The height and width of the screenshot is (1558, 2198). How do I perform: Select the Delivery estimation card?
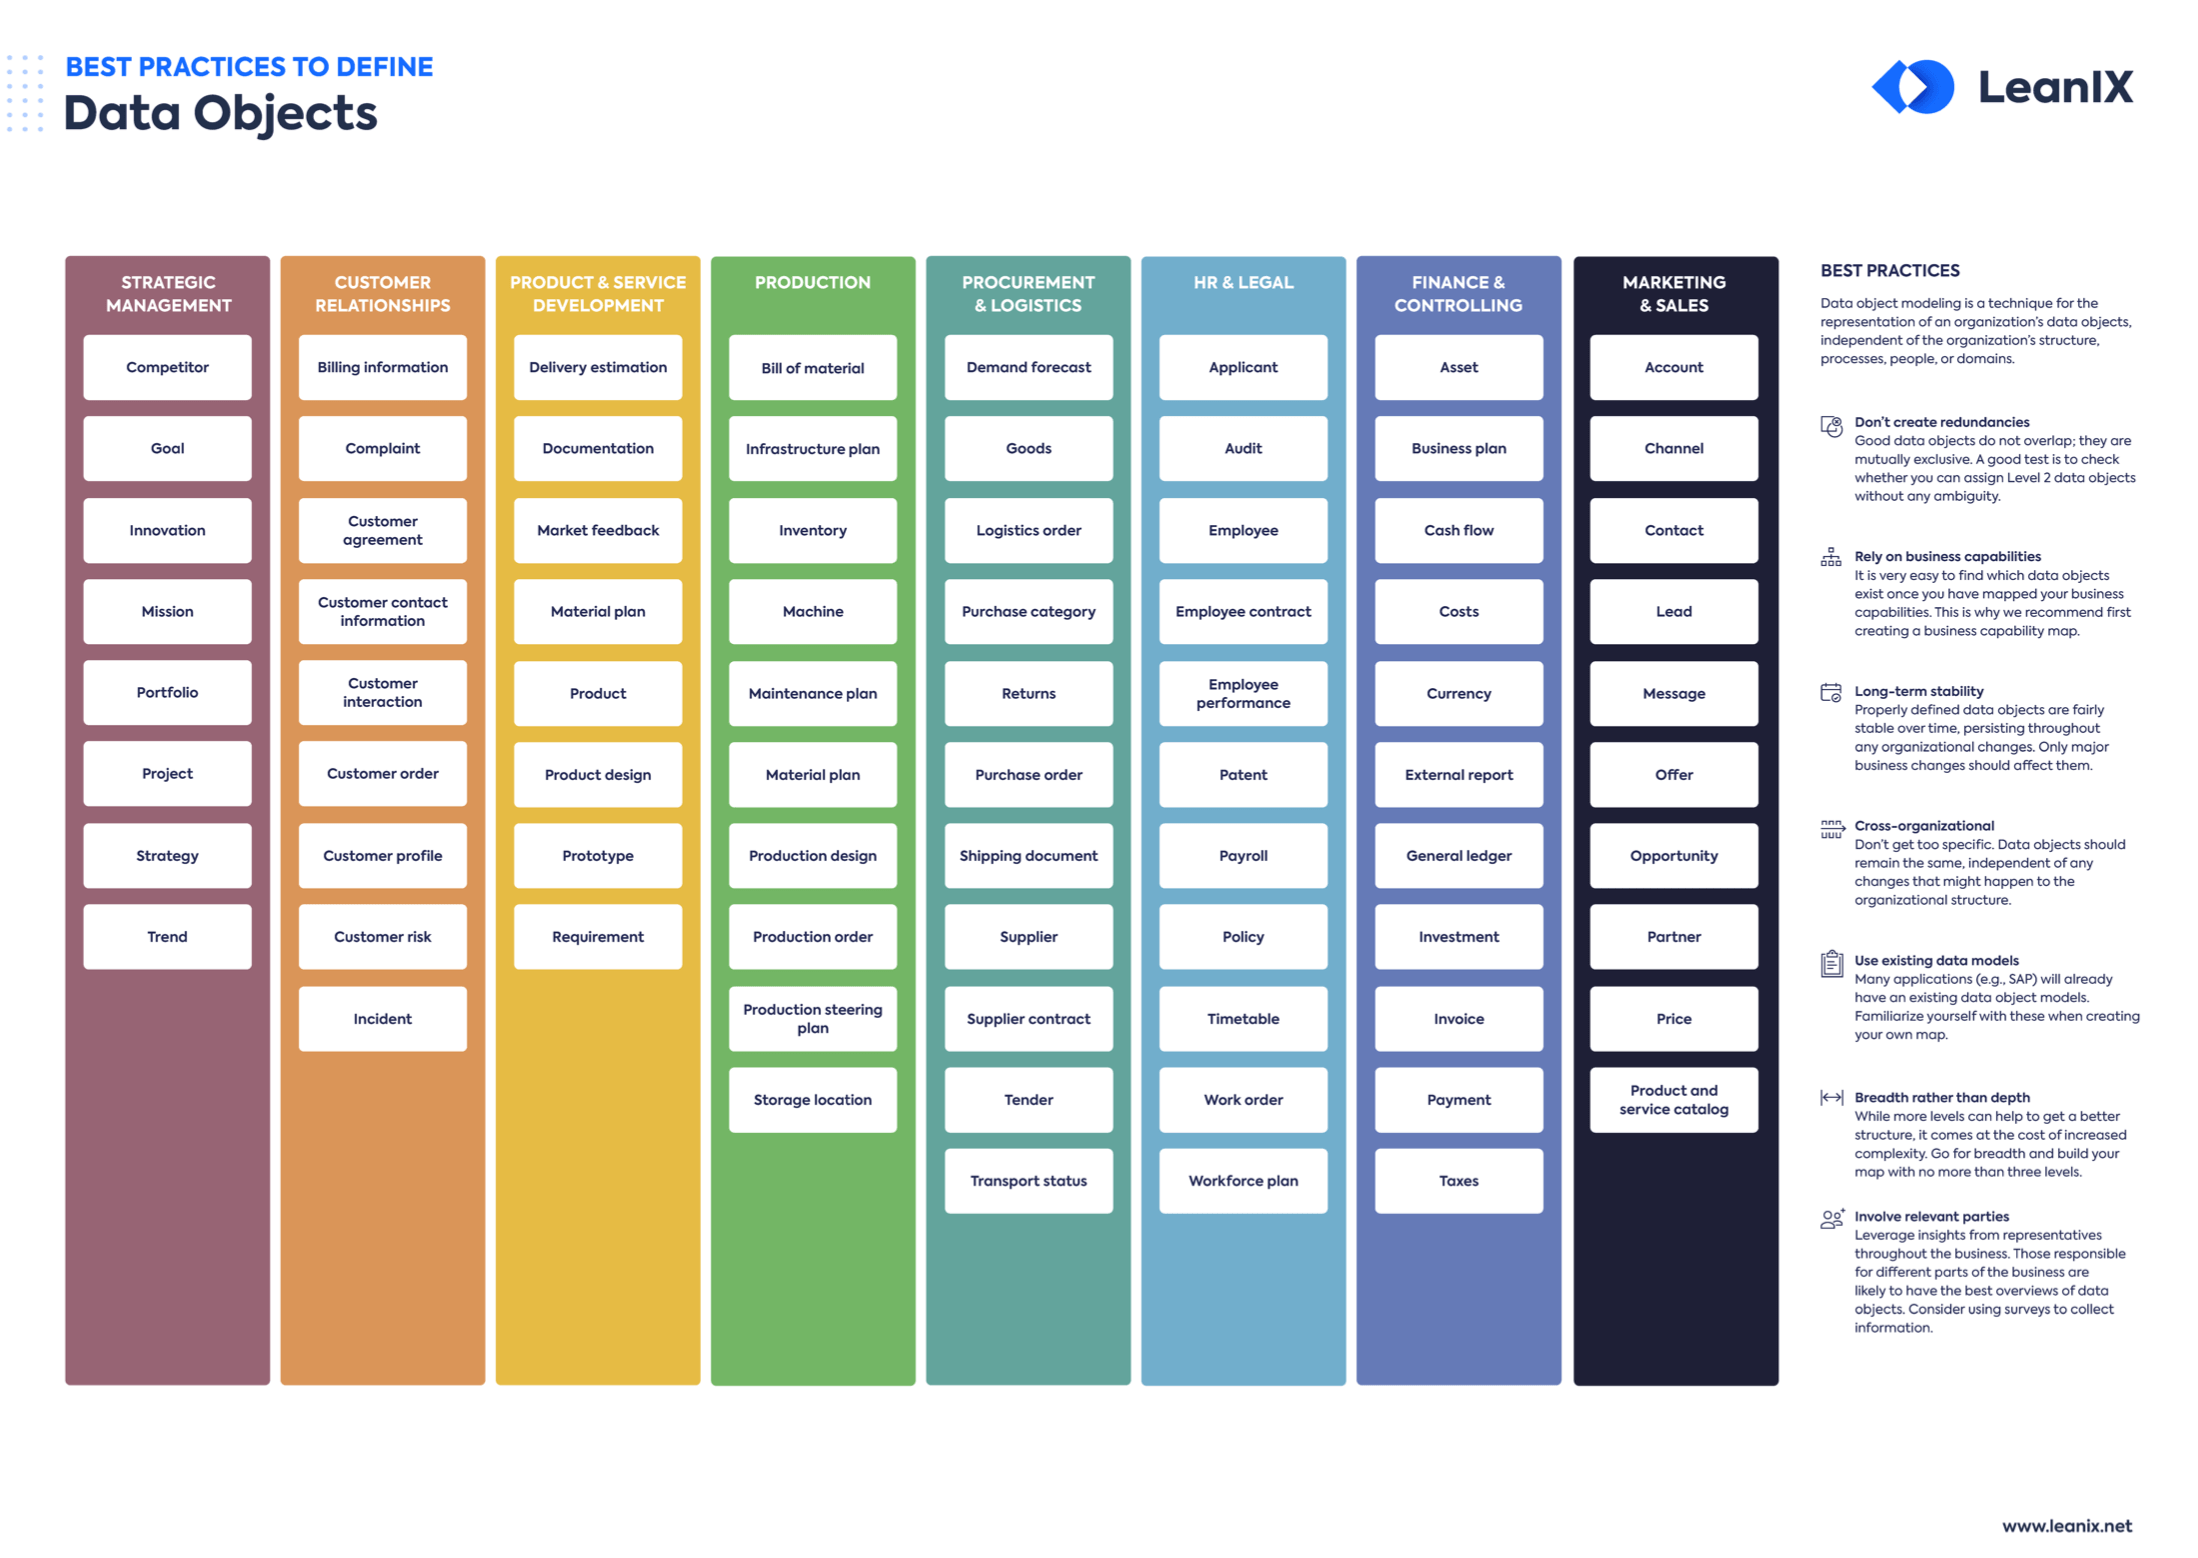click(597, 367)
